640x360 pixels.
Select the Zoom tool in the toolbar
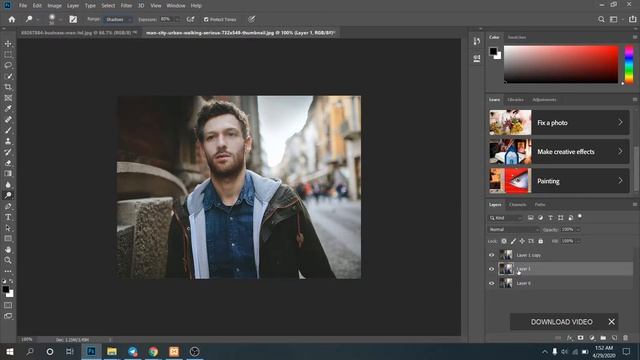[8, 260]
